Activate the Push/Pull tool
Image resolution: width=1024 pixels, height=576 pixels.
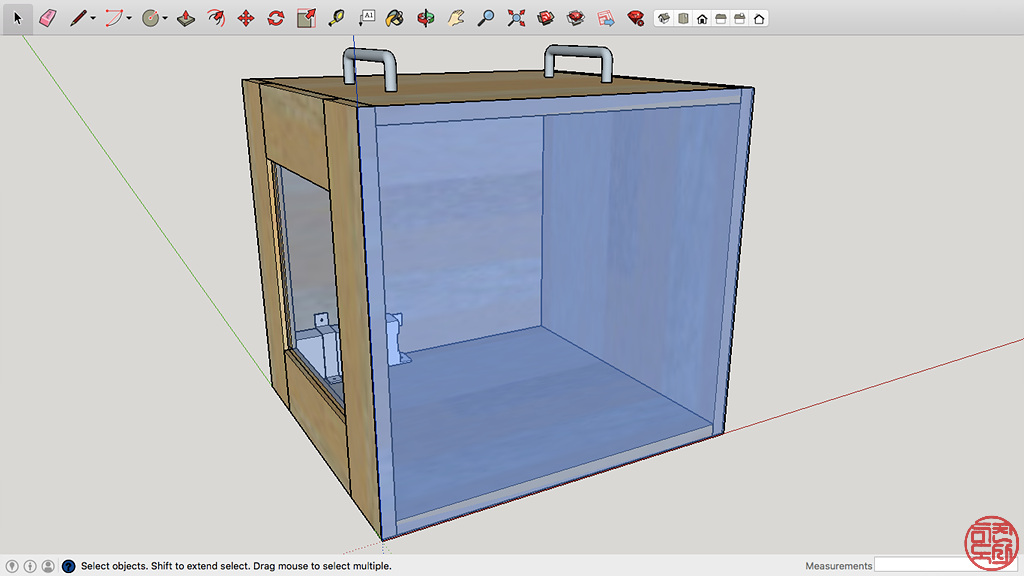[186, 18]
